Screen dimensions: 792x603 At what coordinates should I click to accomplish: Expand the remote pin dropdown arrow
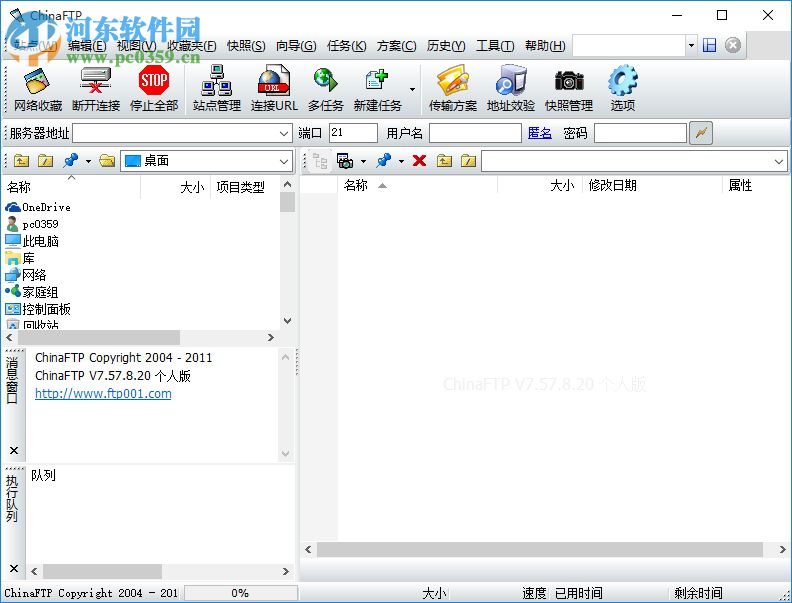pyautogui.click(x=401, y=162)
